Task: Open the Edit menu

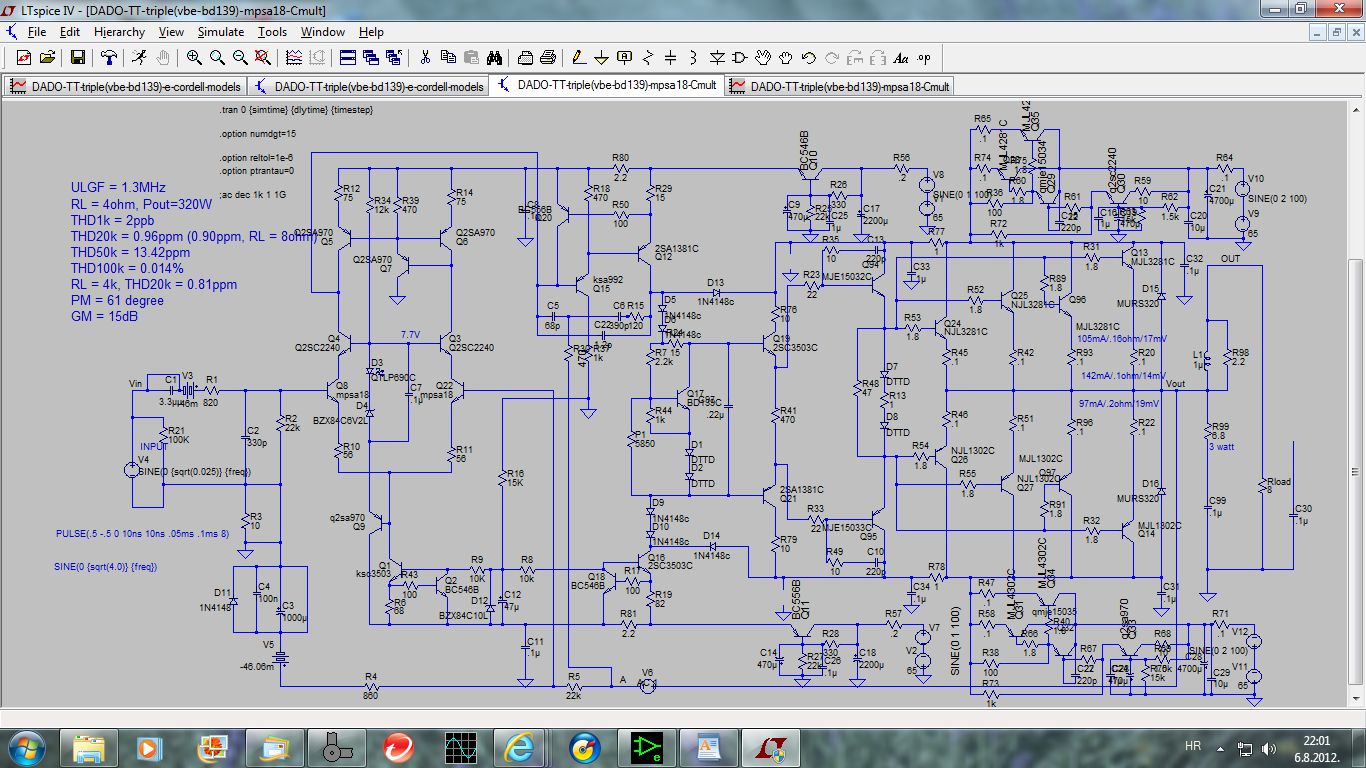Action: click(x=69, y=32)
